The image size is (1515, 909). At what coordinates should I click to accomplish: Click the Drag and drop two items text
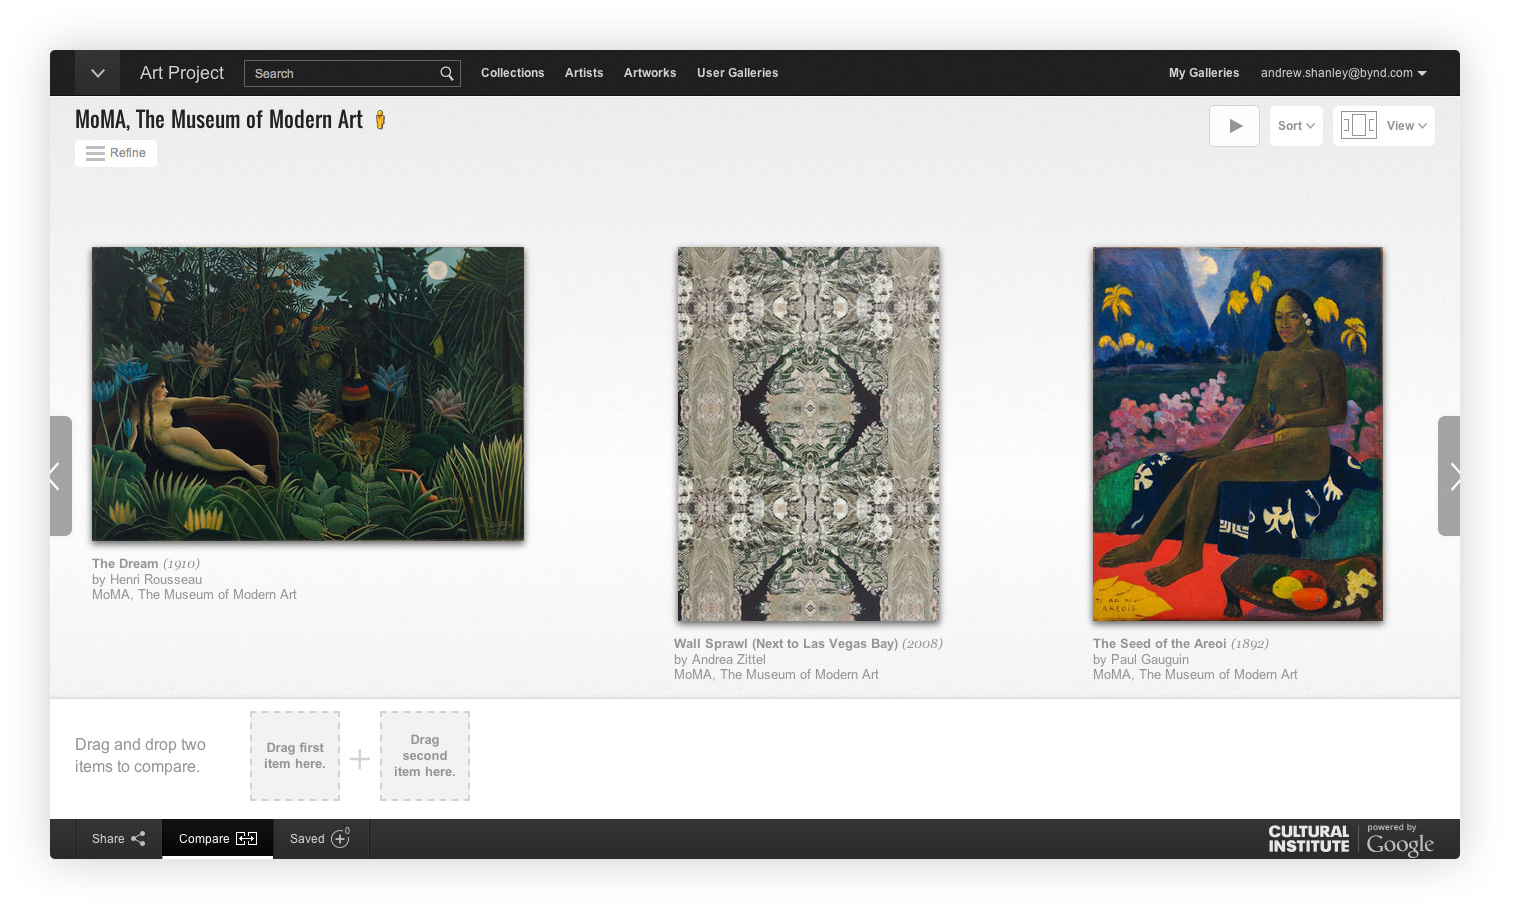pyautogui.click(x=140, y=756)
